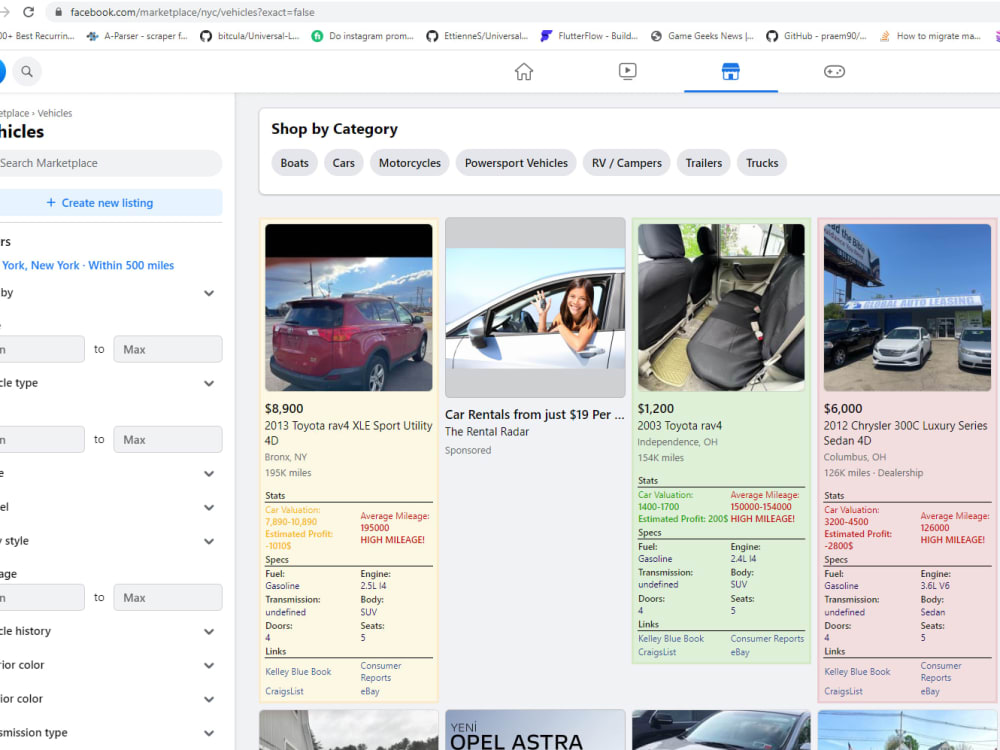
Task: Expand the Sort by dropdown chevron
Action: tap(209, 293)
